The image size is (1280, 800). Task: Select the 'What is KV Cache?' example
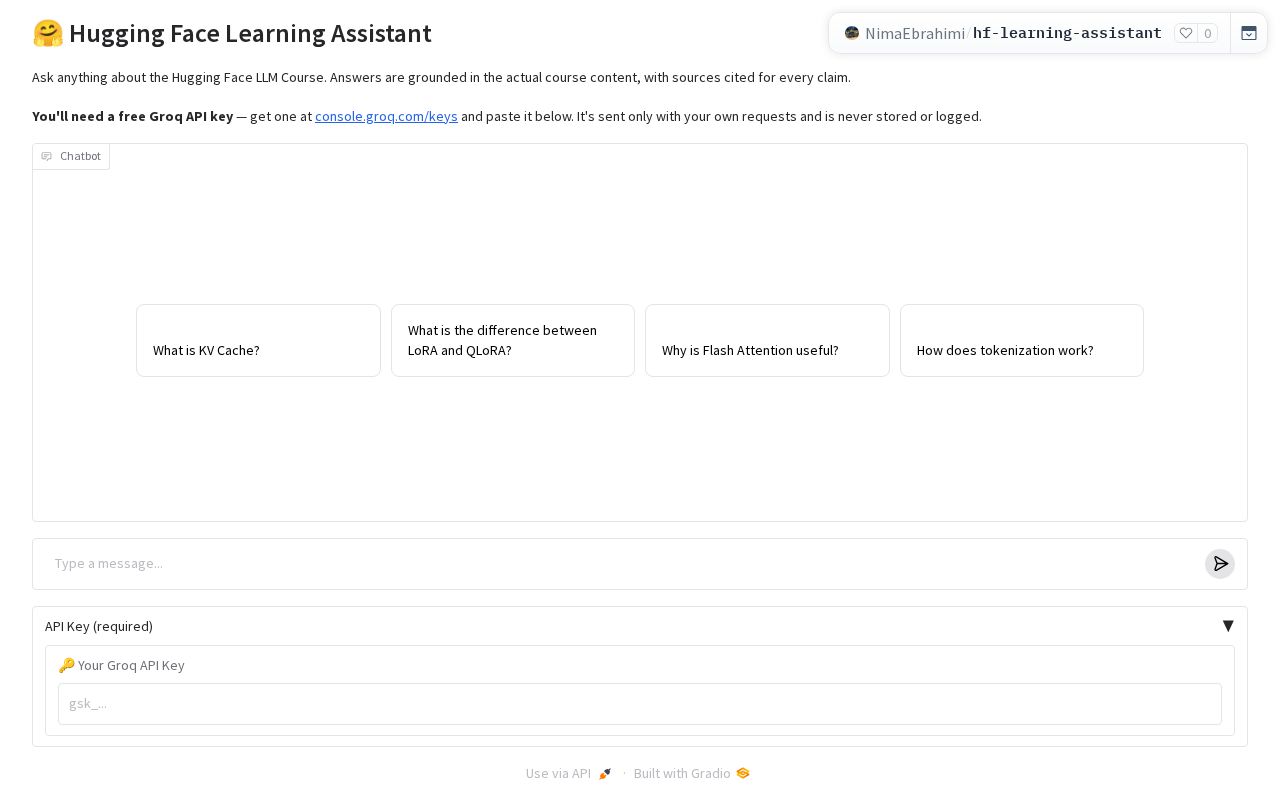tap(258, 340)
